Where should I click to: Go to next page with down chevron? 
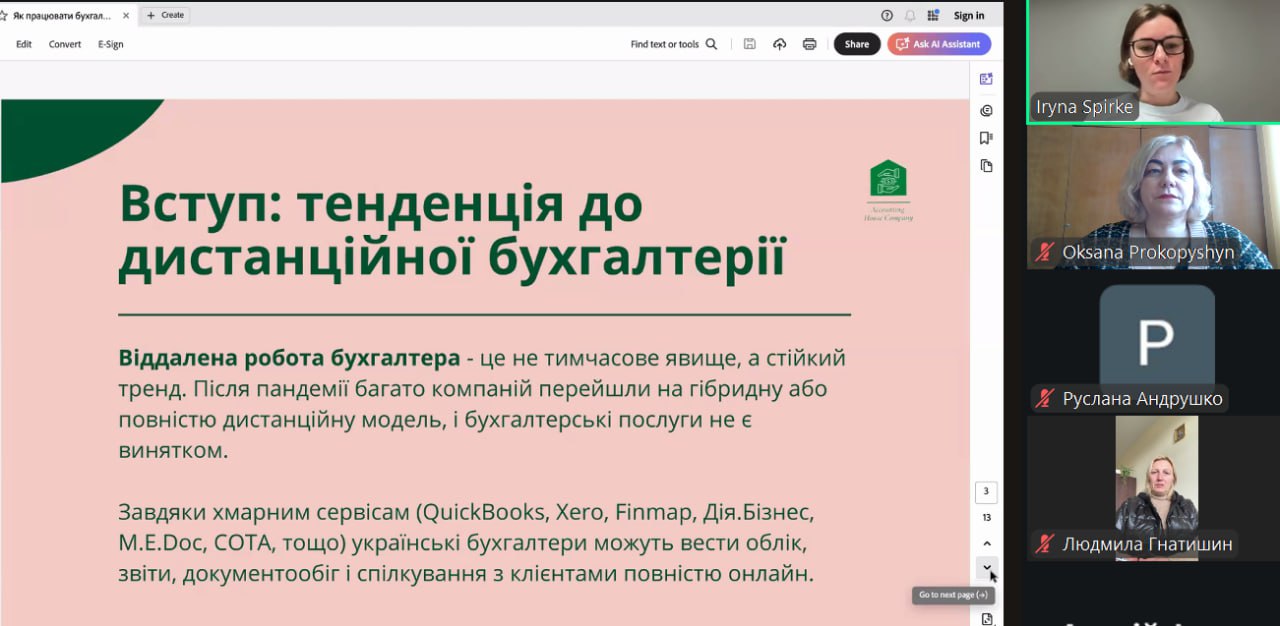tap(987, 568)
